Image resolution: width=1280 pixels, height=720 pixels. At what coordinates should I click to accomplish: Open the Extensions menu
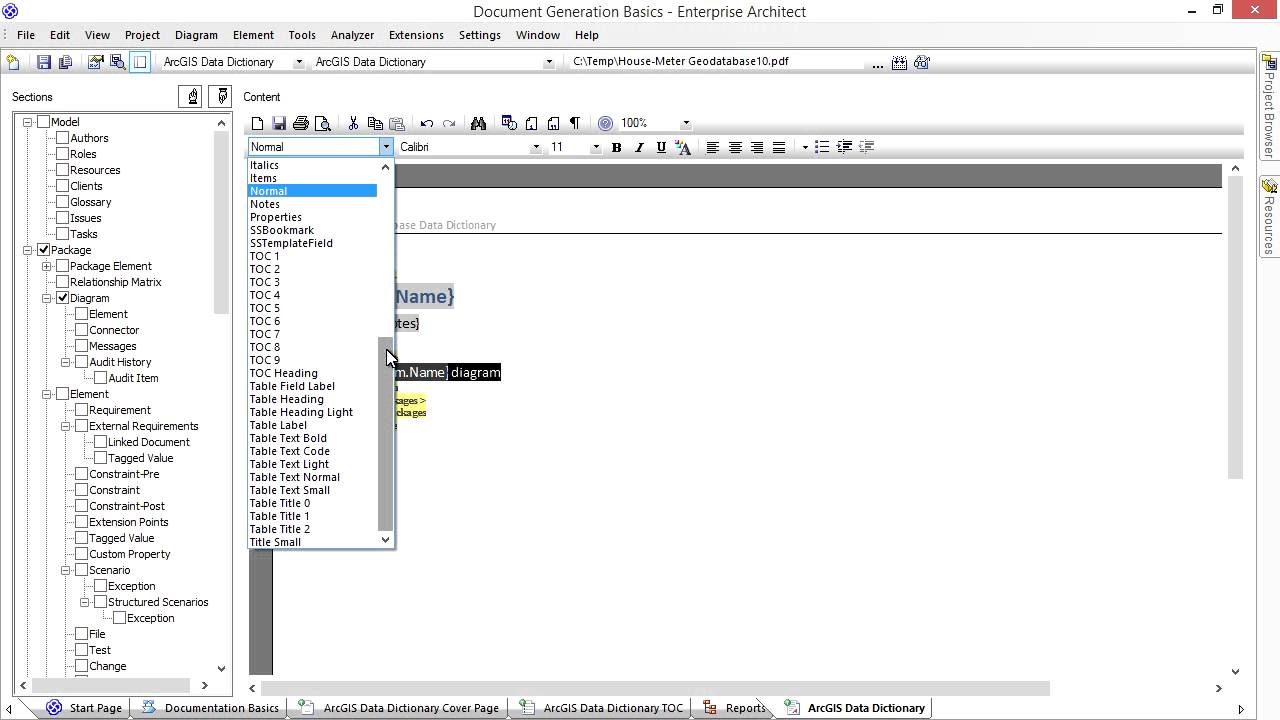click(x=416, y=35)
